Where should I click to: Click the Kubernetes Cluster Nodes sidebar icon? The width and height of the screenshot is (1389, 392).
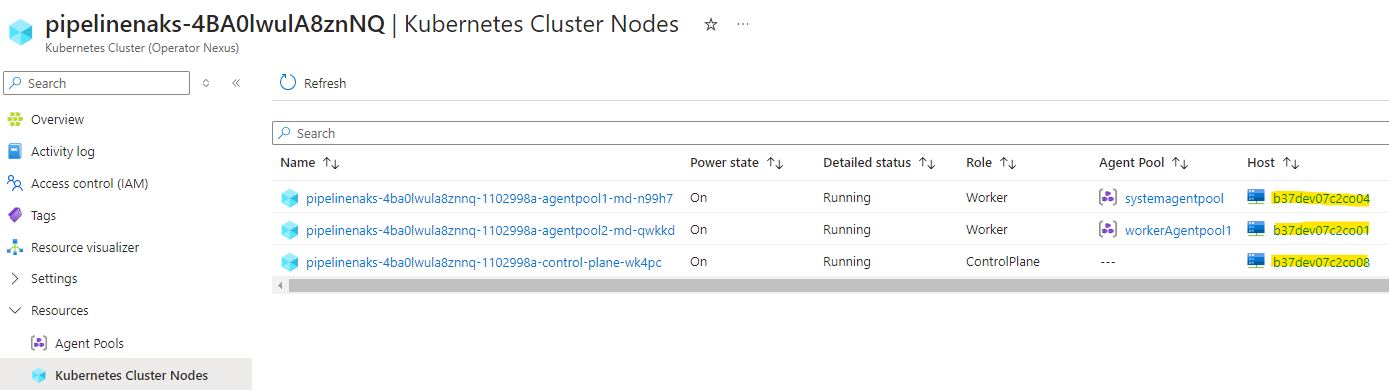click(x=39, y=375)
